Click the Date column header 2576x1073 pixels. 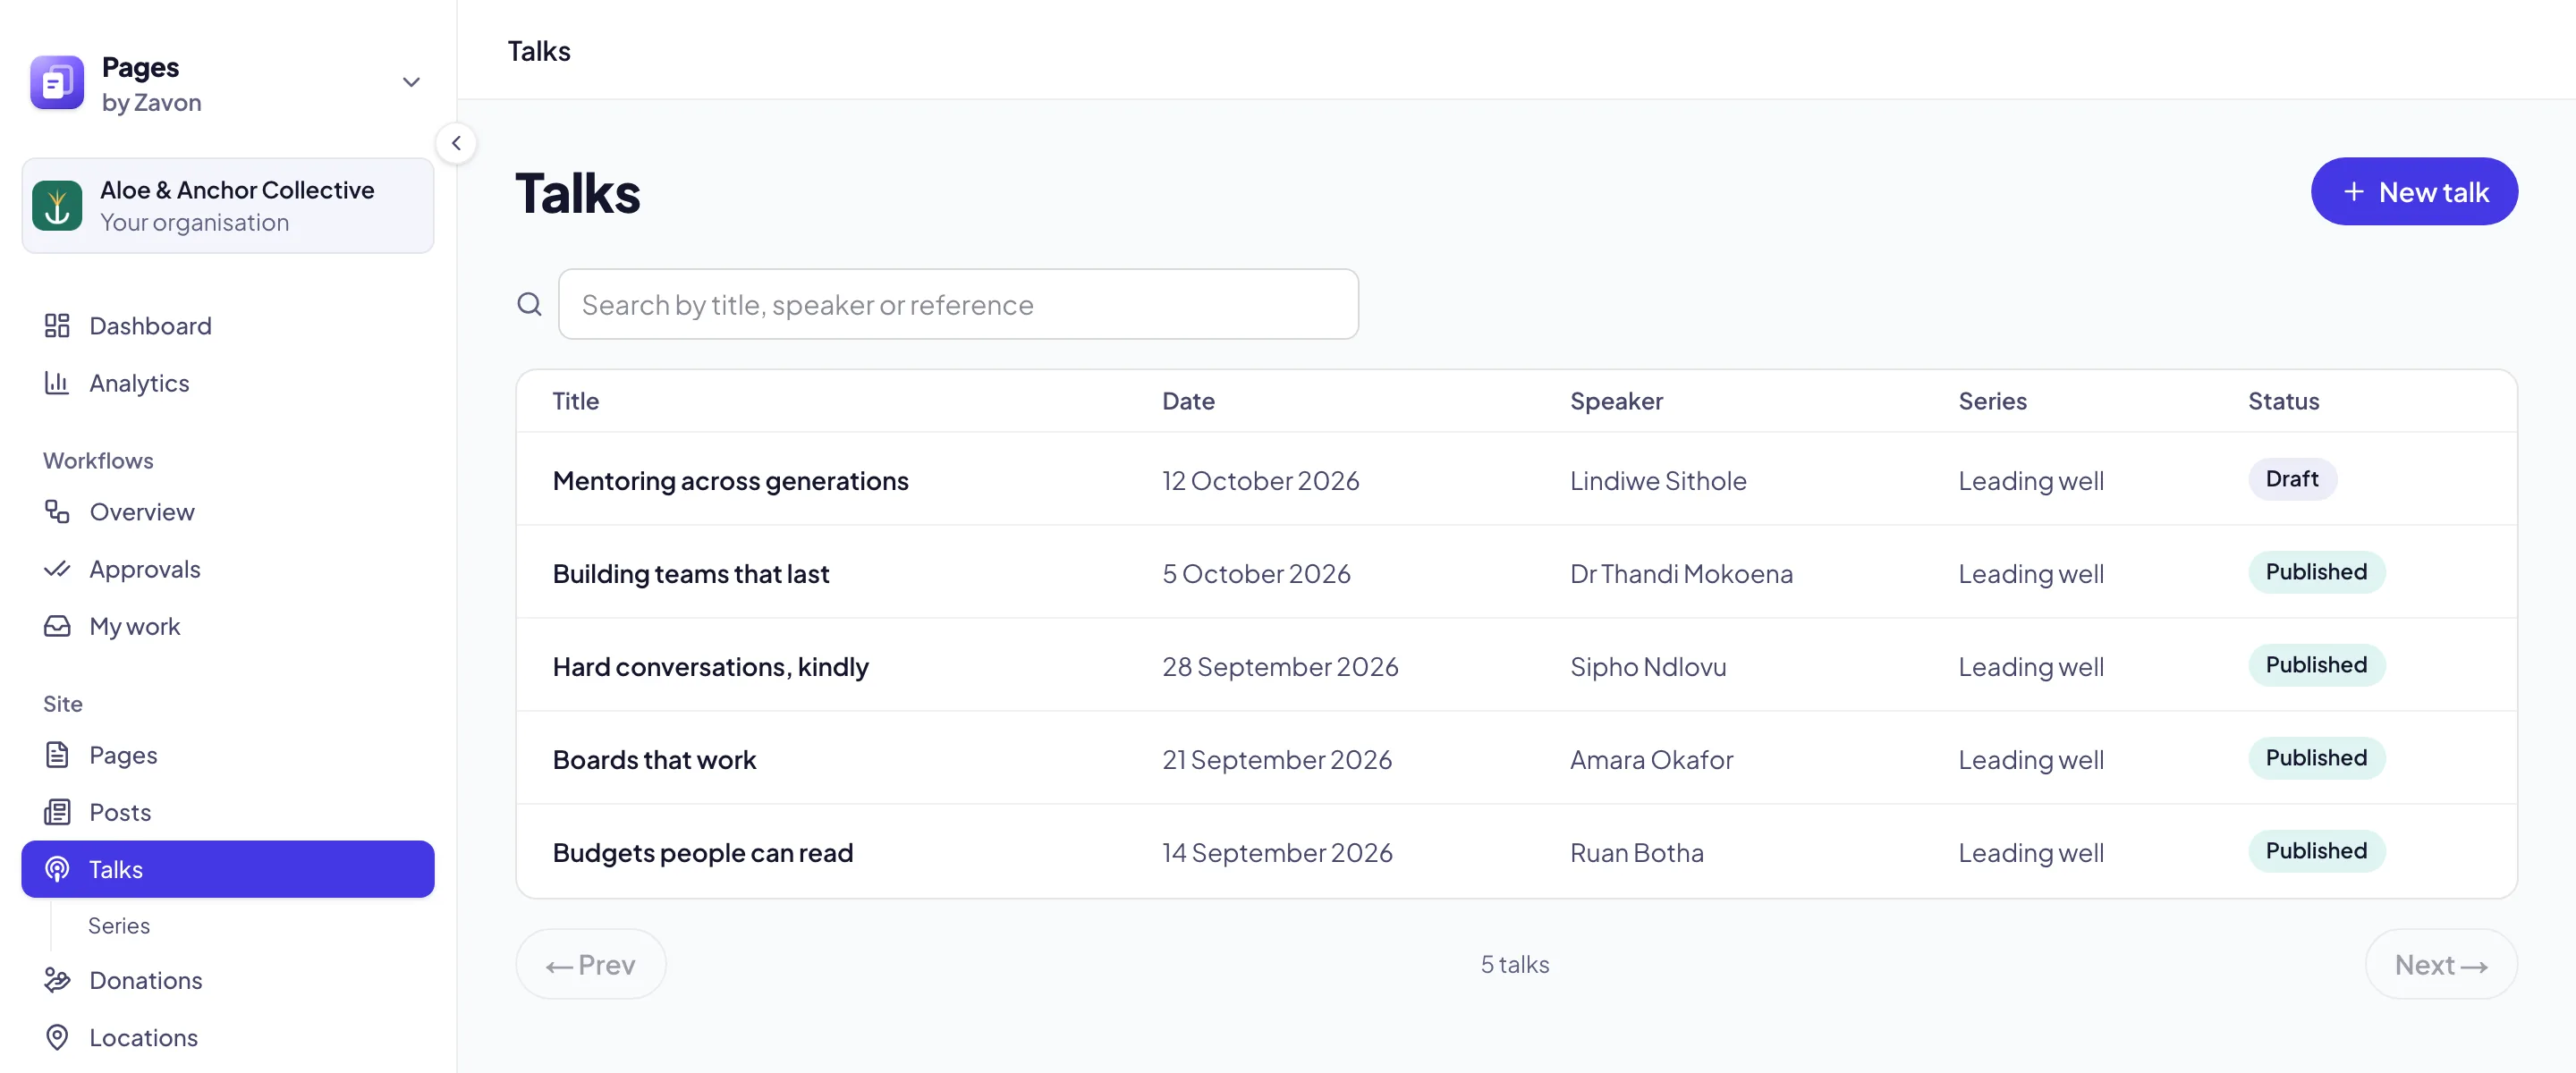coord(1188,401)
